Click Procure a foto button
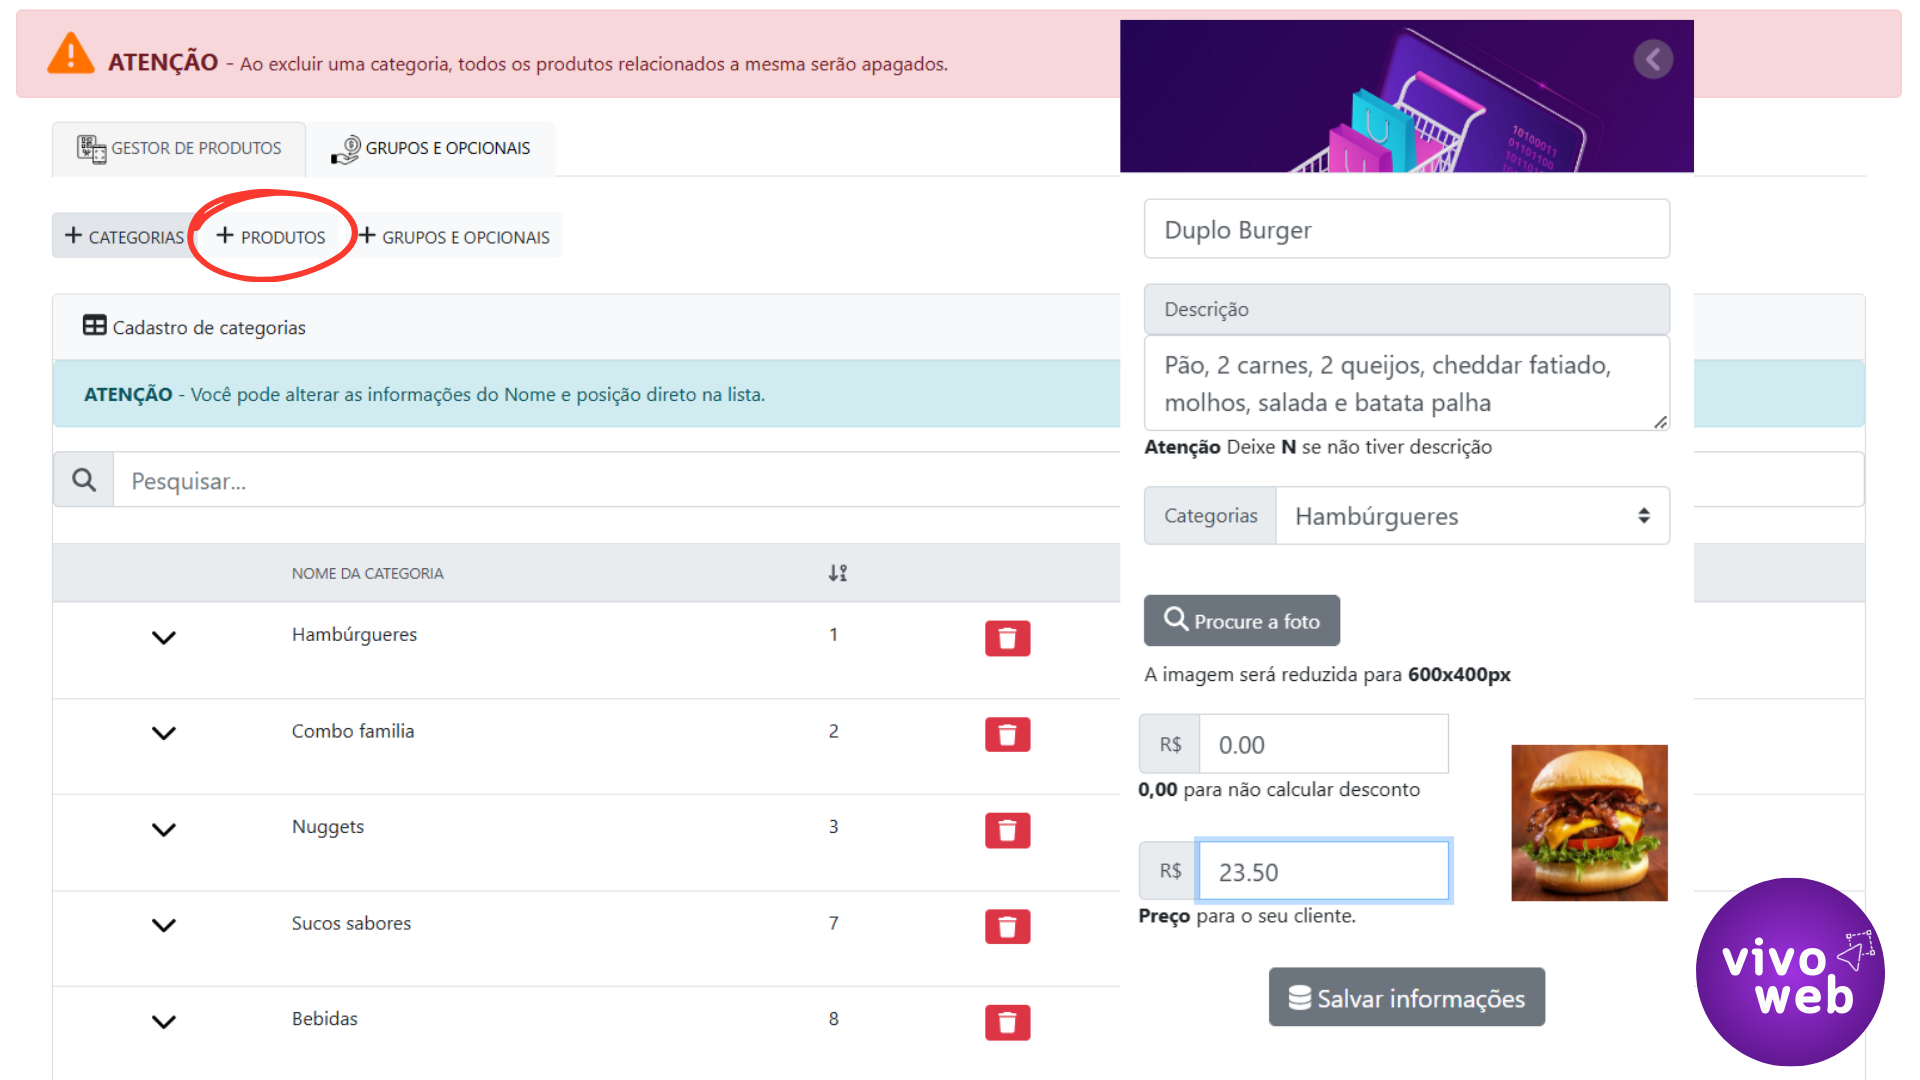The image size is (1920, 1080). coord(1241,621)
